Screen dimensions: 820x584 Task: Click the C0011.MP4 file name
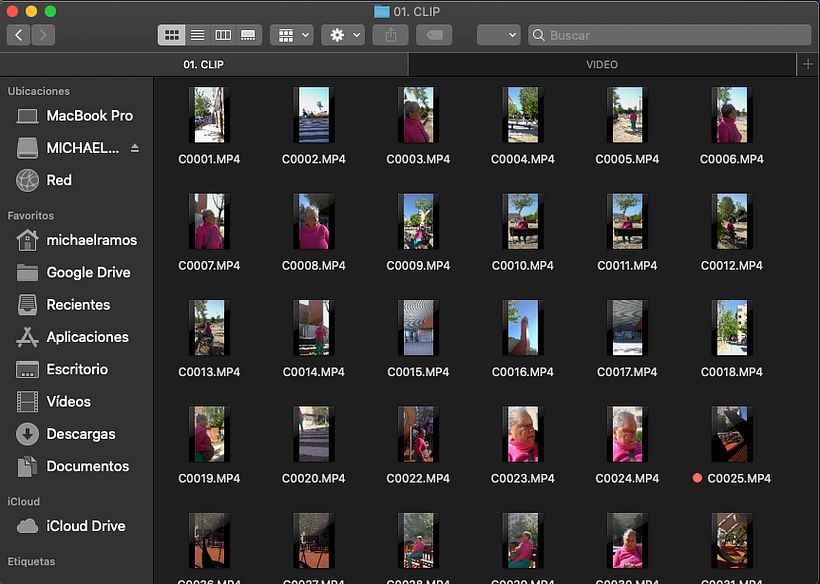click(627, 266)
